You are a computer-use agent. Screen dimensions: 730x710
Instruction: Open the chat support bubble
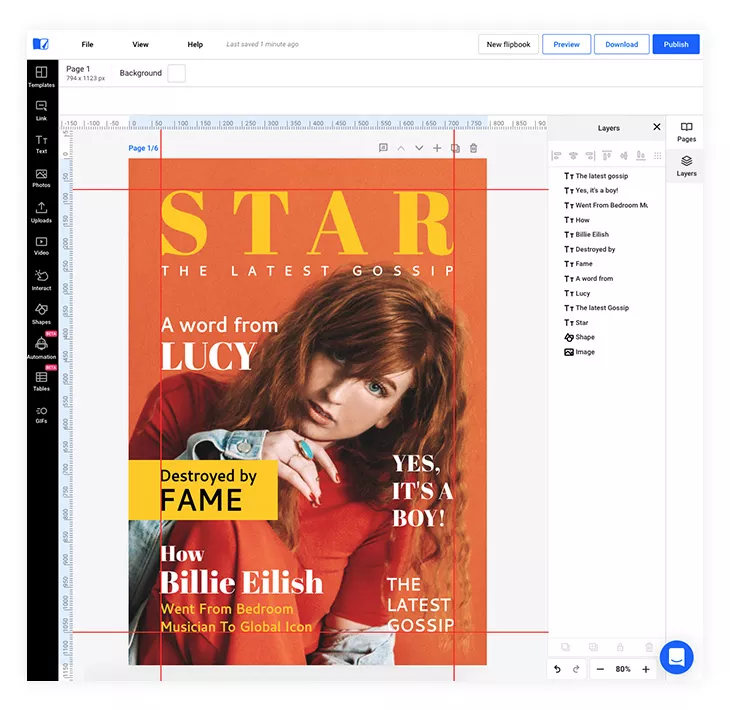tap(676, 657)
